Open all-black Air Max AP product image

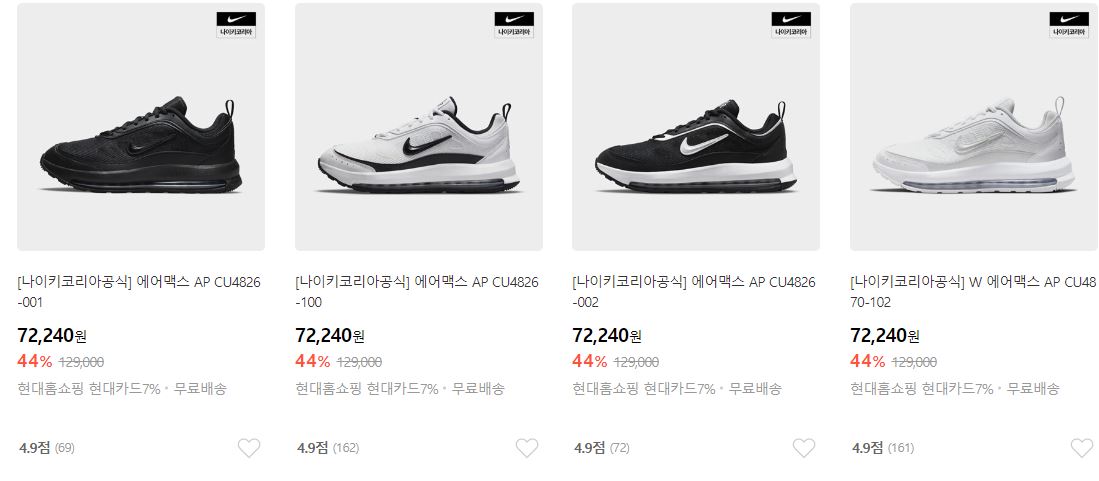coord(141,127)
